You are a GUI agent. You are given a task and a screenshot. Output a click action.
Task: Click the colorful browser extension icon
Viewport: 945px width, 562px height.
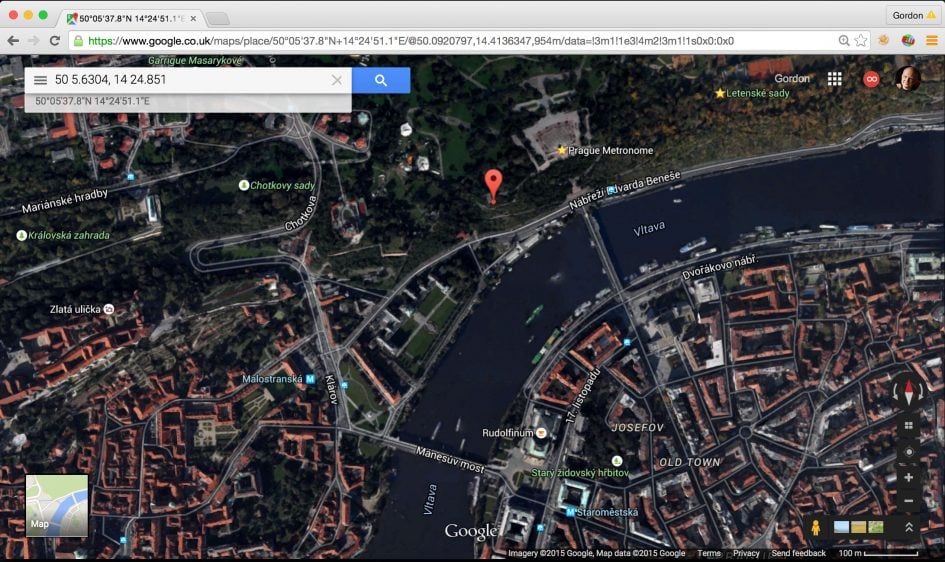coord(908,41)
